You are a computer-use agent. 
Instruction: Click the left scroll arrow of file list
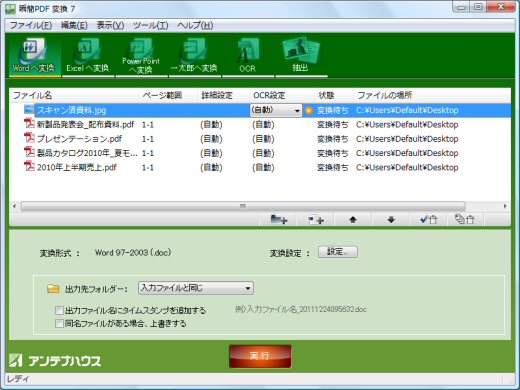coord(14,206)
